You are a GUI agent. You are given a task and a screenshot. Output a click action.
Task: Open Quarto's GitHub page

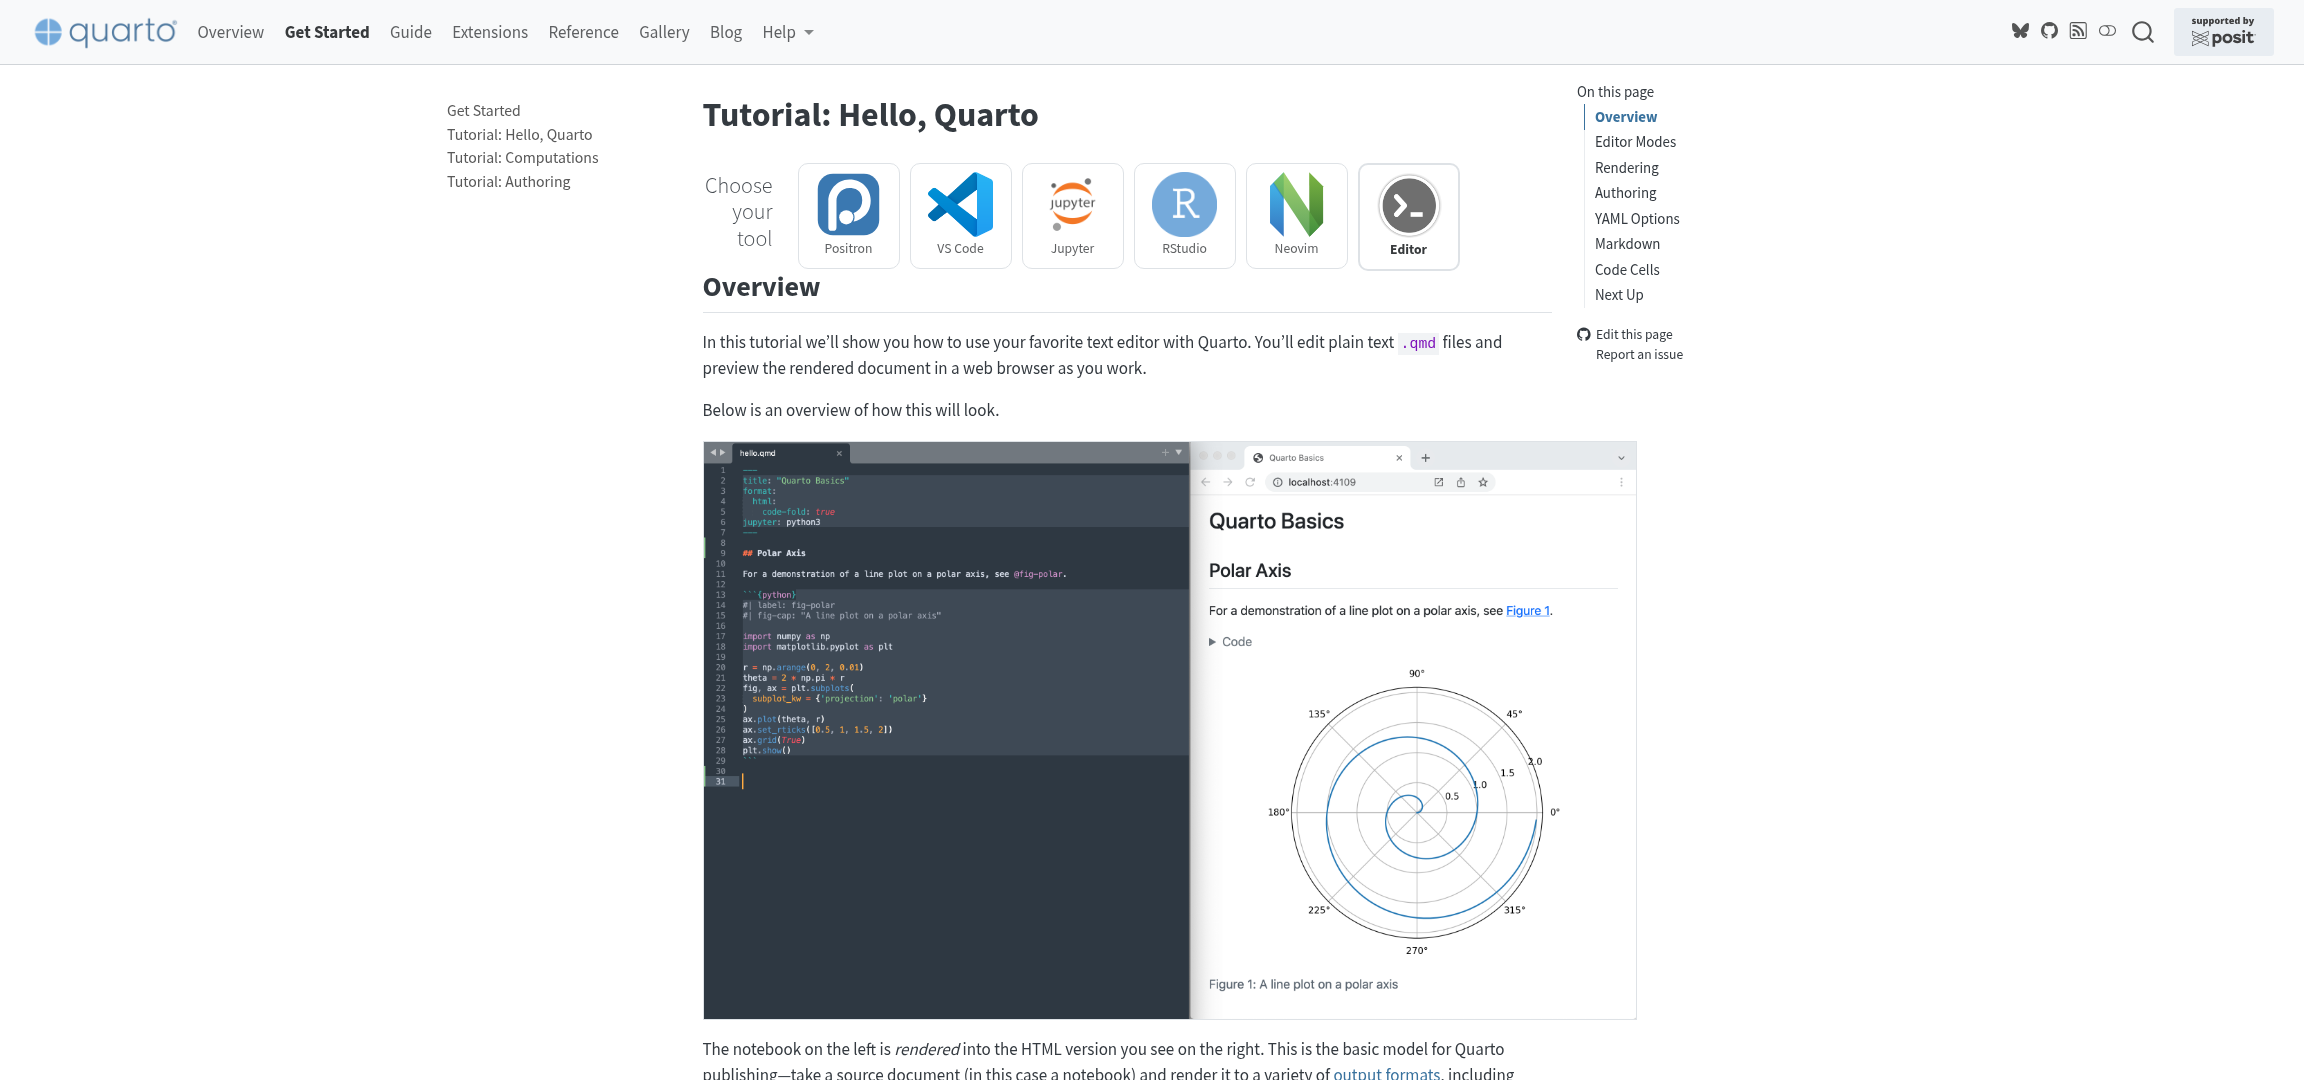[x=2049, y=31]
